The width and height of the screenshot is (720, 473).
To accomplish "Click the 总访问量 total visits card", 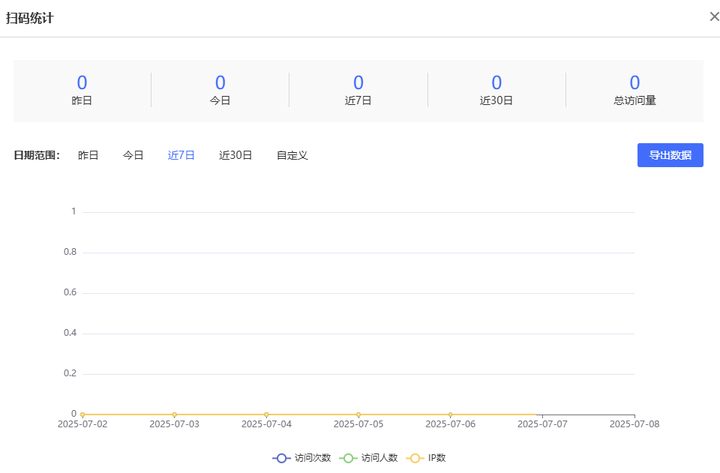I will click(635, 90).
